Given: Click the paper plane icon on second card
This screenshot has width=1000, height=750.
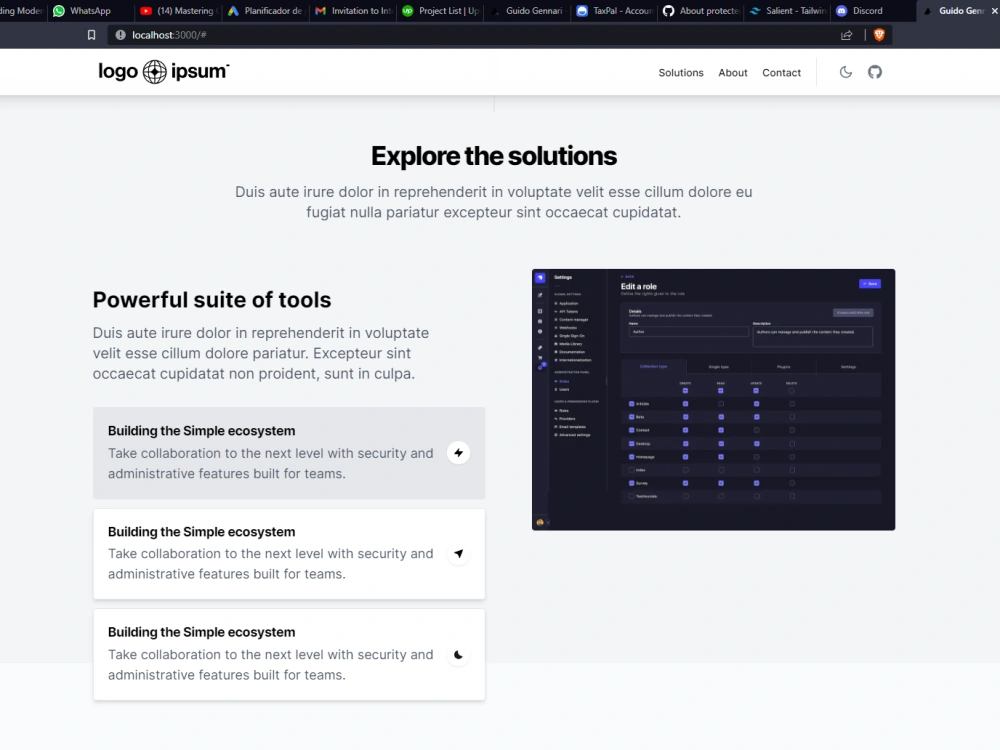Looking at the screenshot, I should coord(459,554).
